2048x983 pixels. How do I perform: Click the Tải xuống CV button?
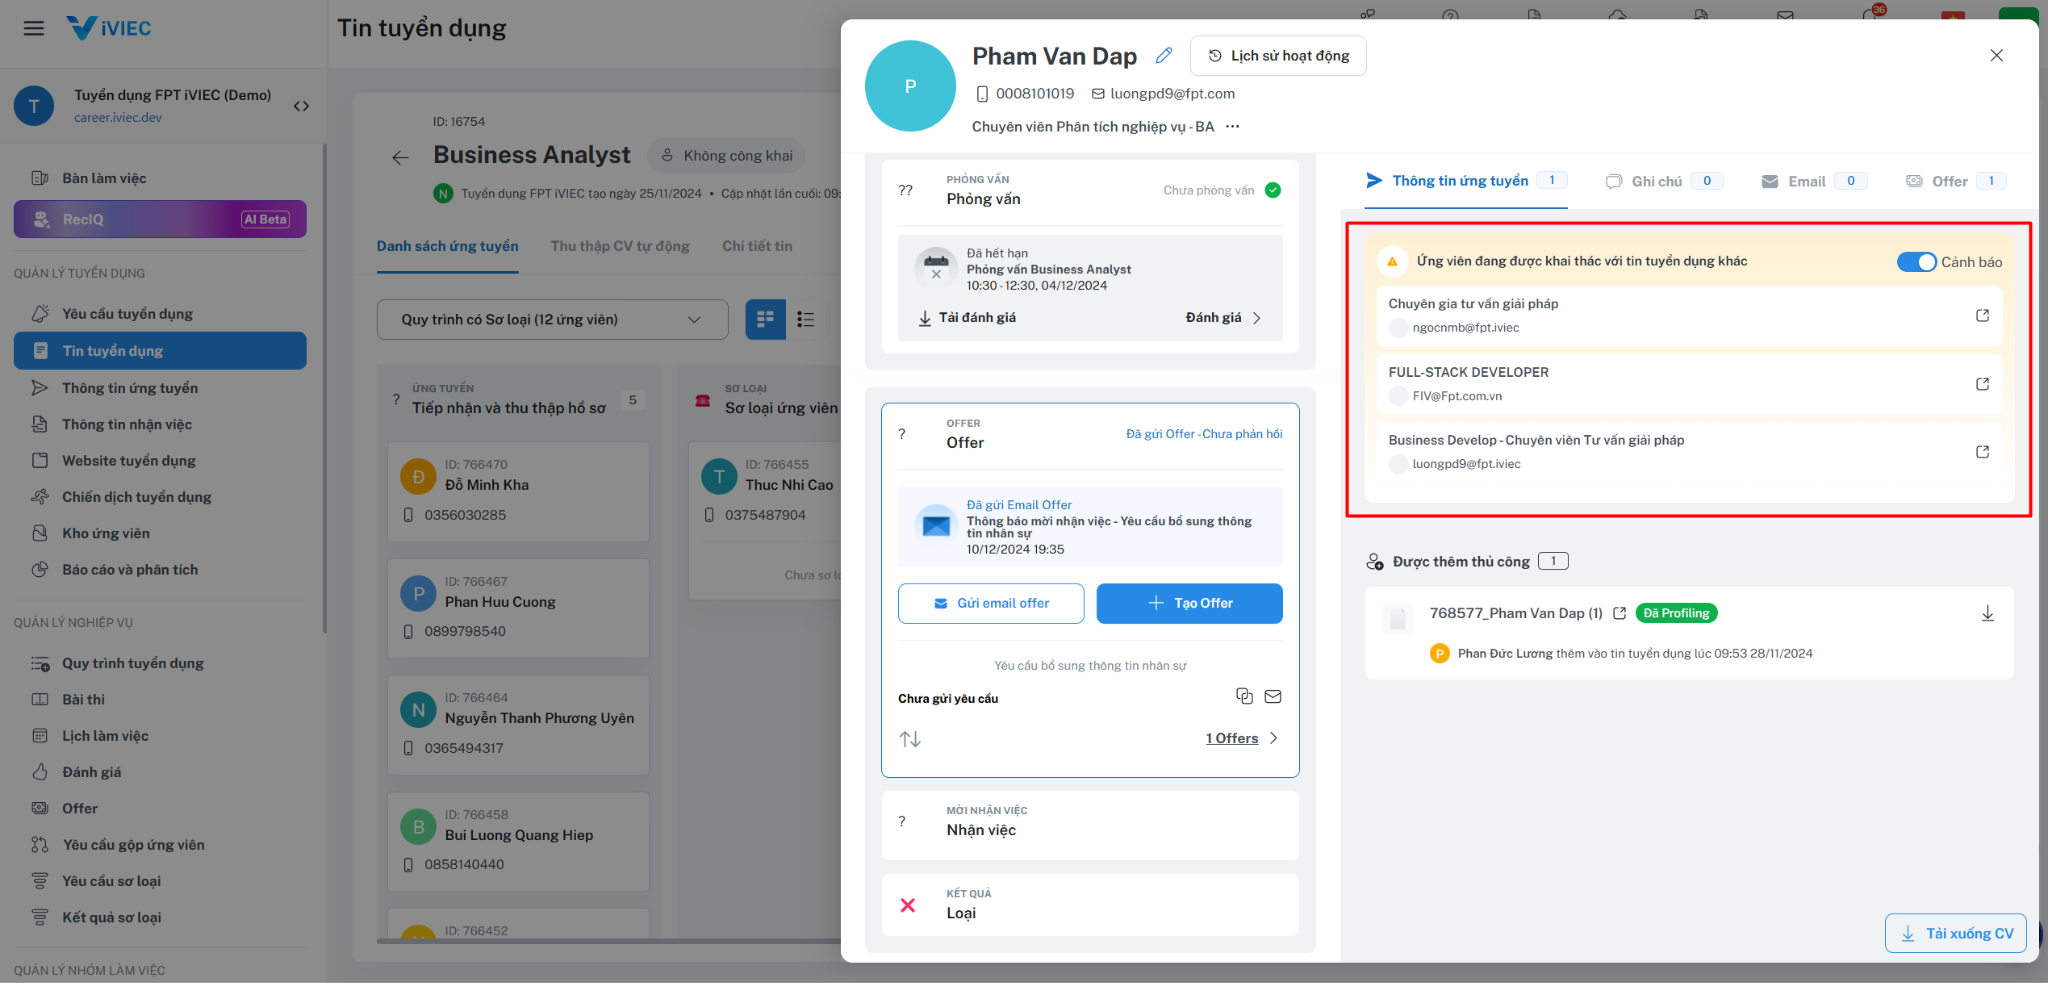pos(1955,934)
